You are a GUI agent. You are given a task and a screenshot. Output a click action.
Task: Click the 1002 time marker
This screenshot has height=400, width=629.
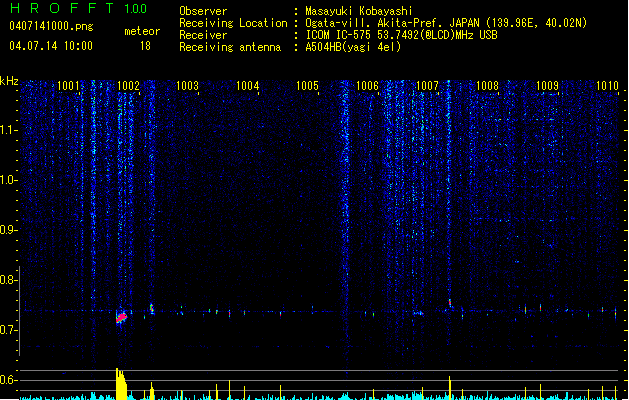pos(128,86)
